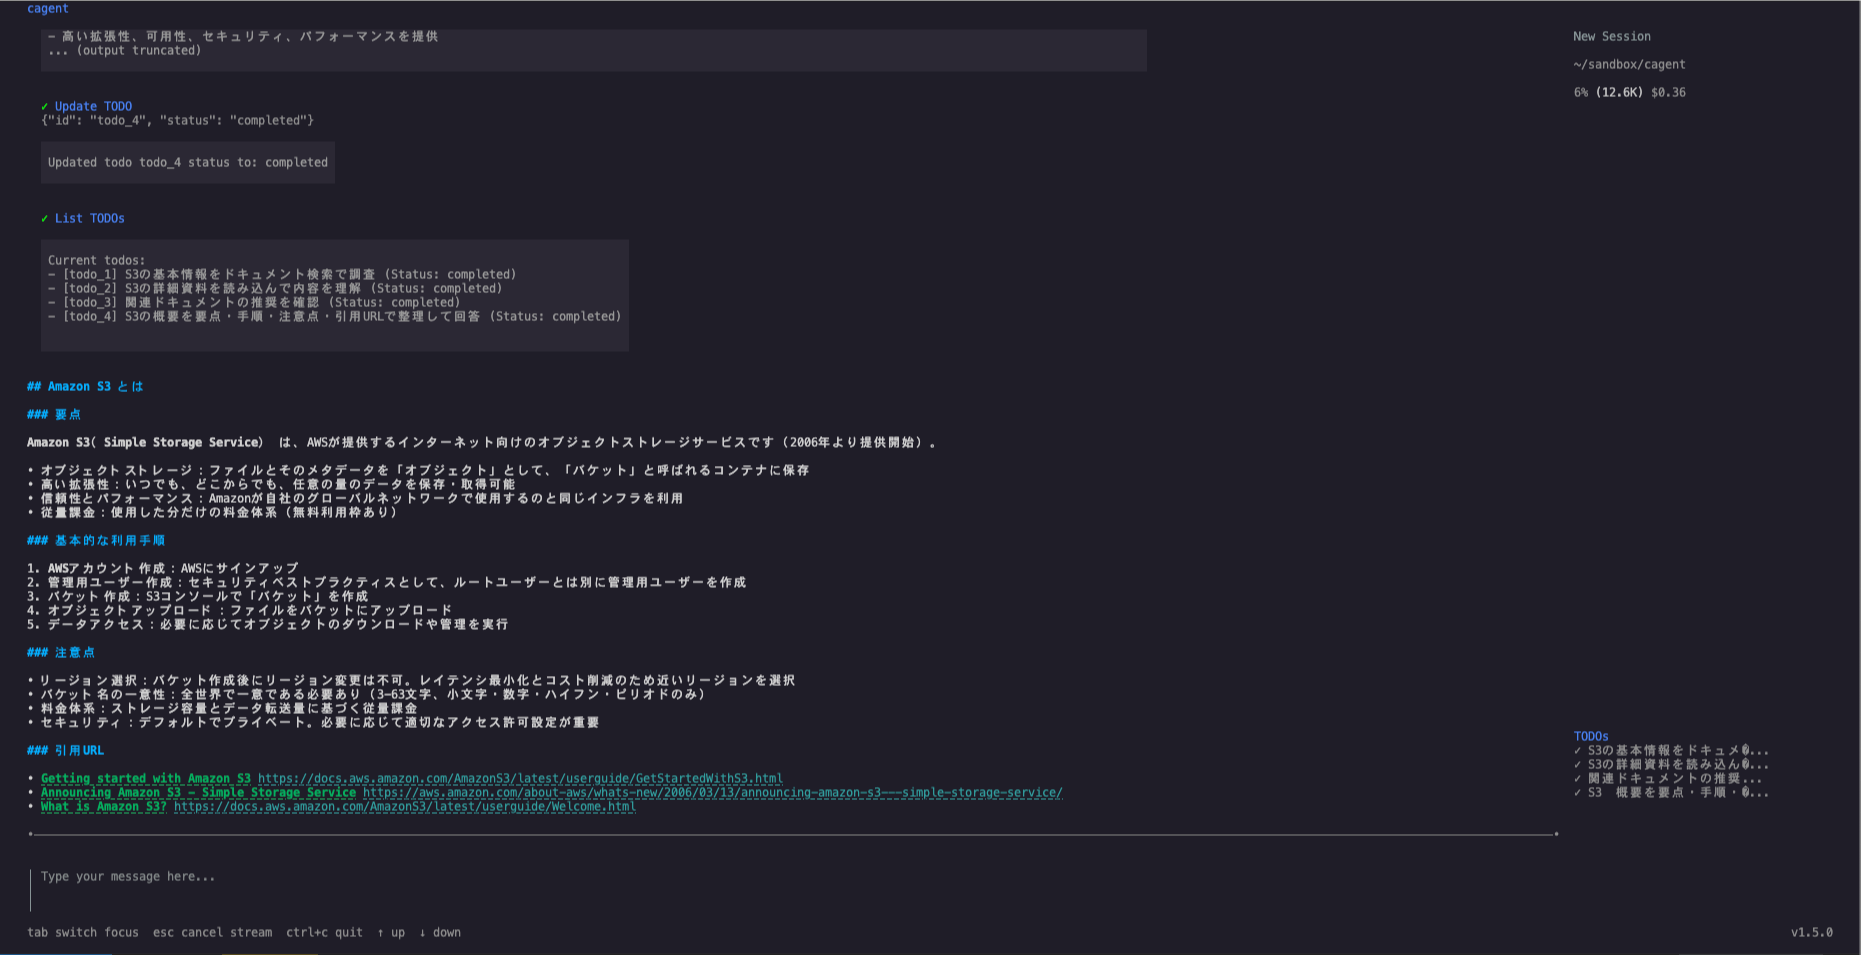Image resolution: width=1861 pixels, height=955 pixels.
Task: Select the 'List TODOs' tool call header
Action: click(90, 218)
